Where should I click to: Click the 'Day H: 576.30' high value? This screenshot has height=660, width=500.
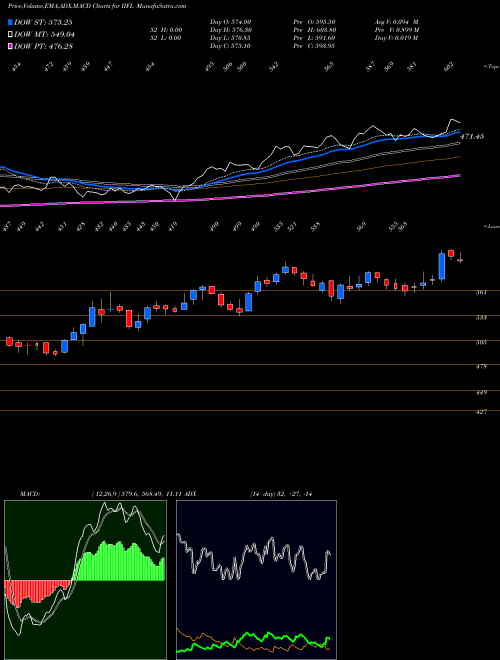[231, 30]
